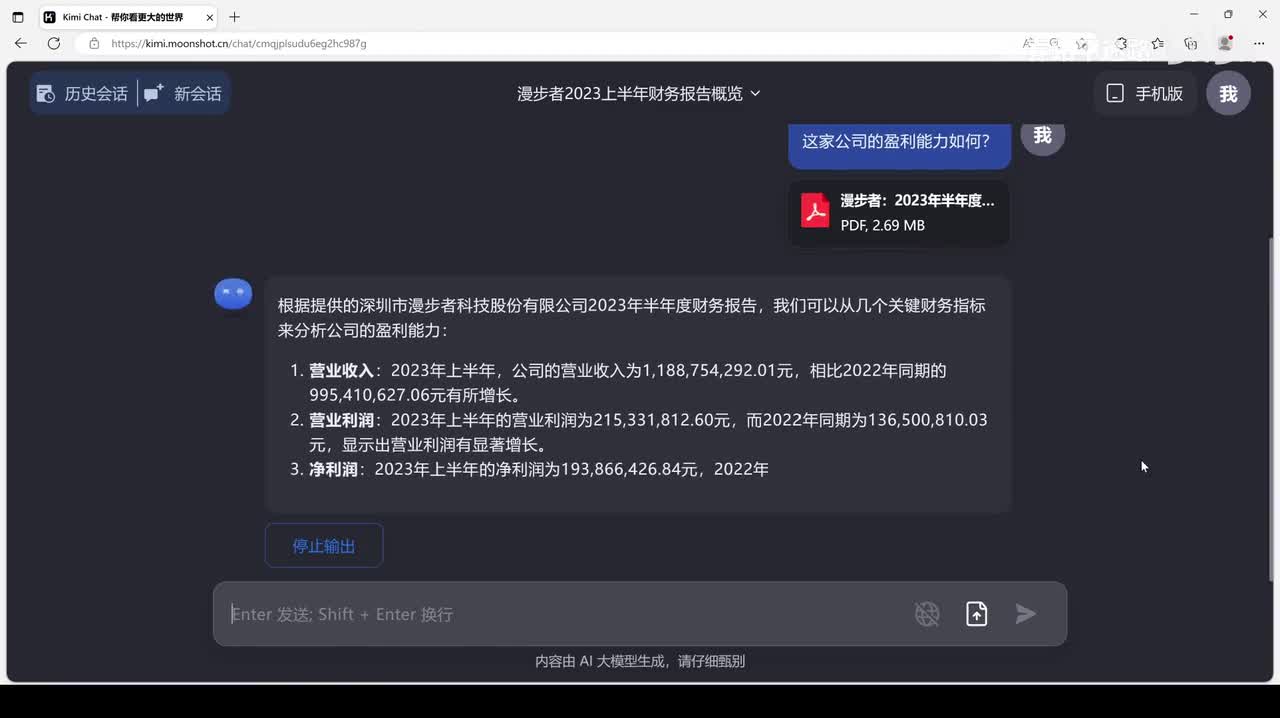1280x718 pixels.
Task: Open 历史会话 chat history
Action: 82,94
